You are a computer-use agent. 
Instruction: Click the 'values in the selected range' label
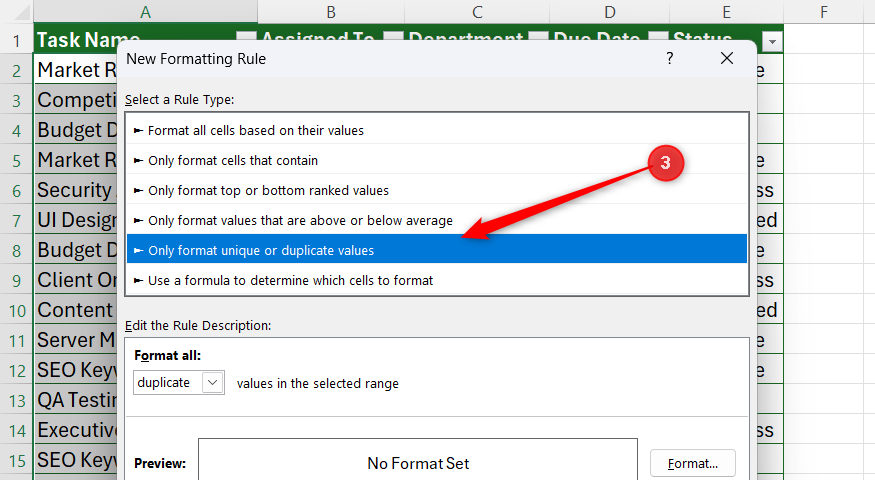[318, 383]
